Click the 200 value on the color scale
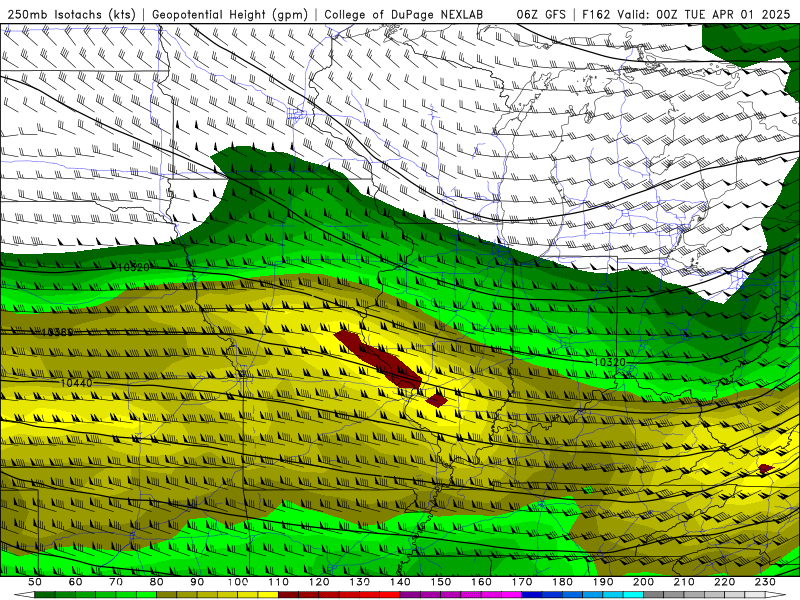This screenshot has height=600, width=800. (x=643, y=582)
